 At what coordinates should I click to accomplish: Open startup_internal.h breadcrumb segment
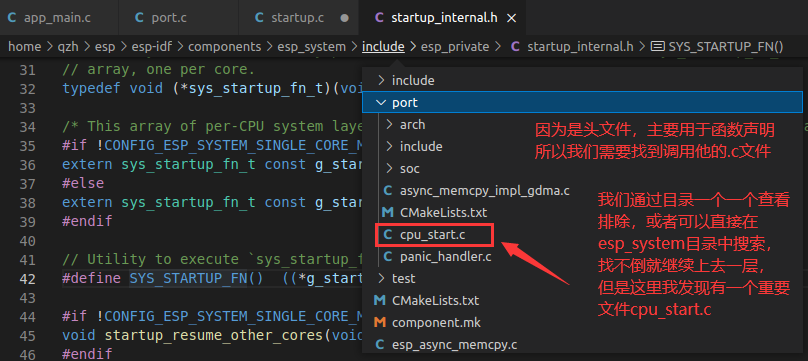580,47
